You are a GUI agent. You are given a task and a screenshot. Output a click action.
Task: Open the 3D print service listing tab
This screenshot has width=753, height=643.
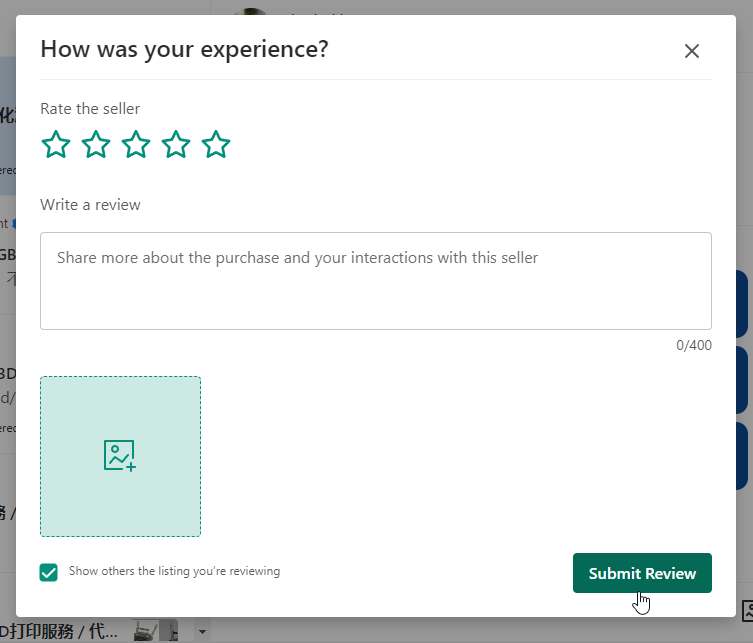click(x=60, y=631)
